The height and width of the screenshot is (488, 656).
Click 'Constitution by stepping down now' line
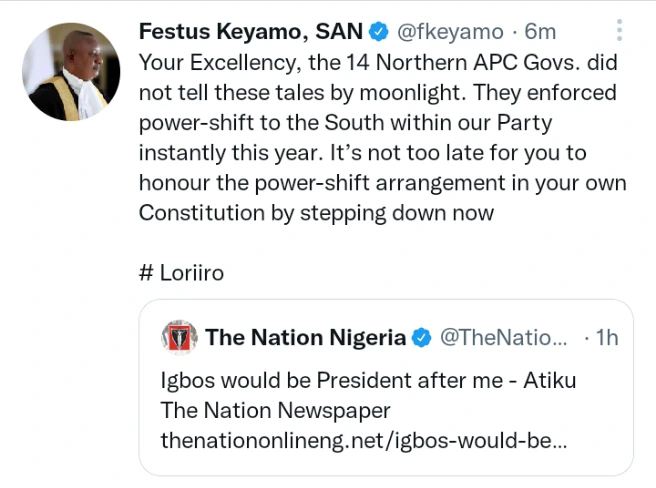click(317, 213)
